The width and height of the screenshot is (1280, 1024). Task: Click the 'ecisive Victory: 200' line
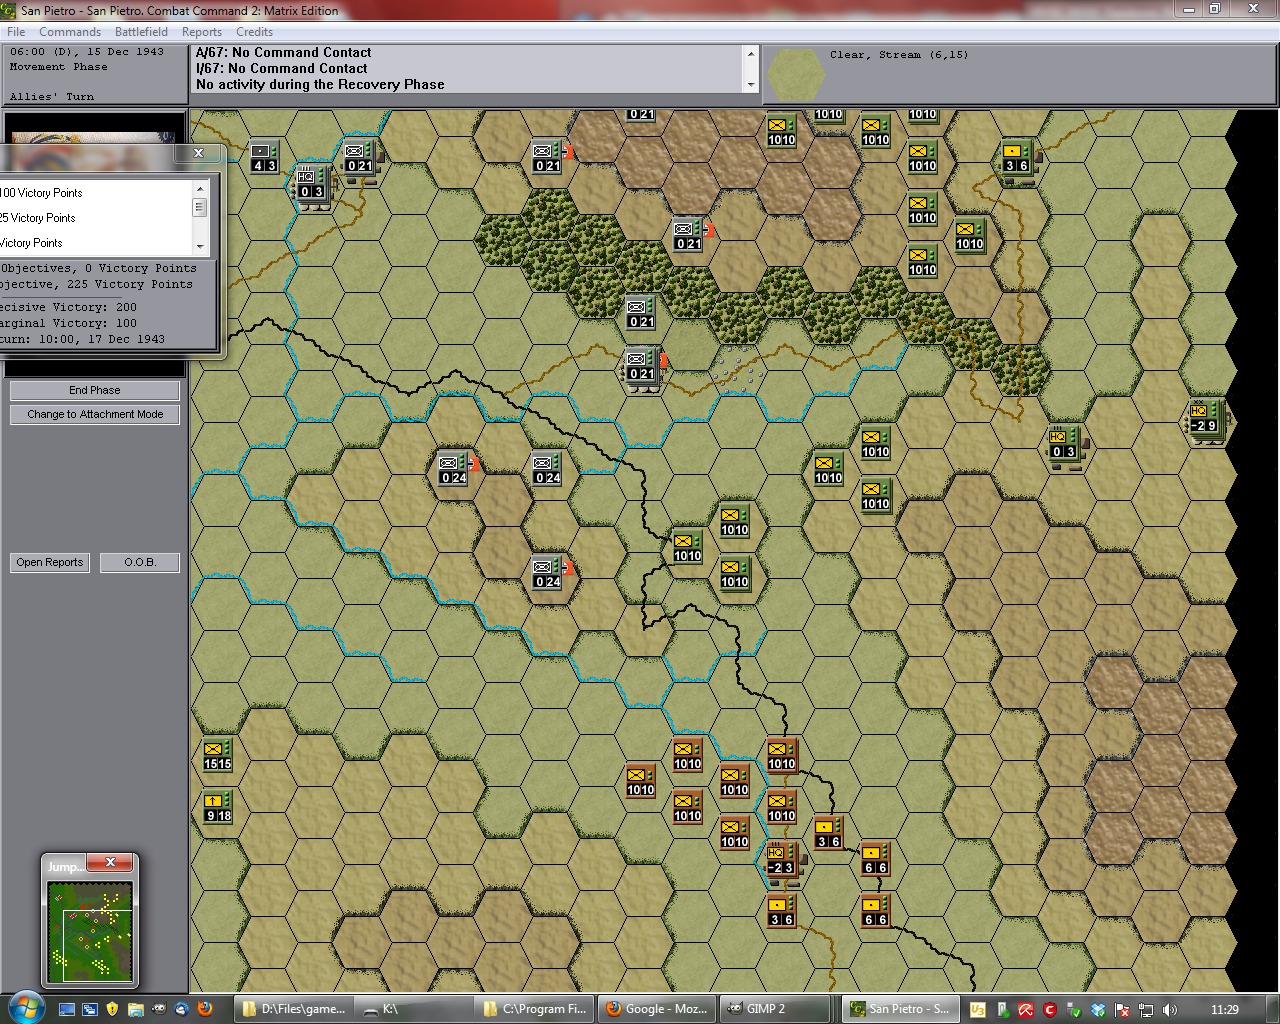coord(69,308)
